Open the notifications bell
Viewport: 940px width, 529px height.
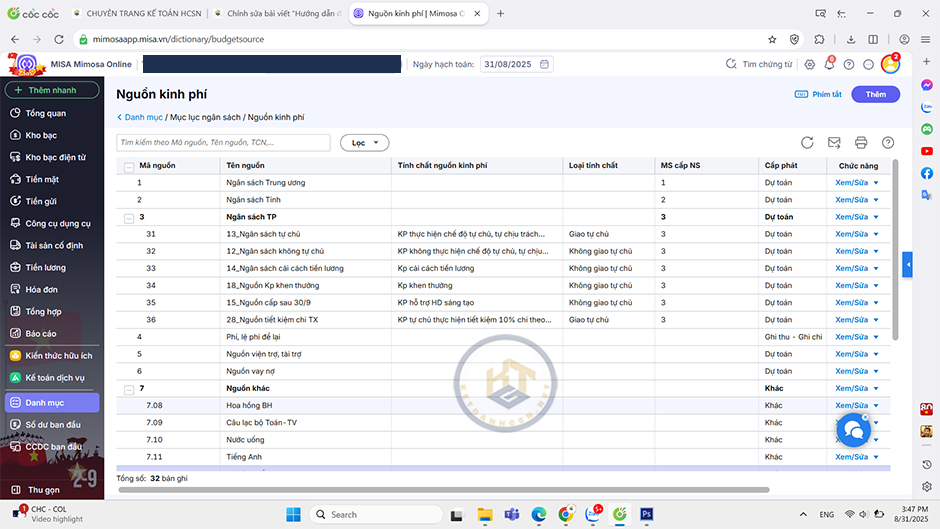click(x=830, y=64)
